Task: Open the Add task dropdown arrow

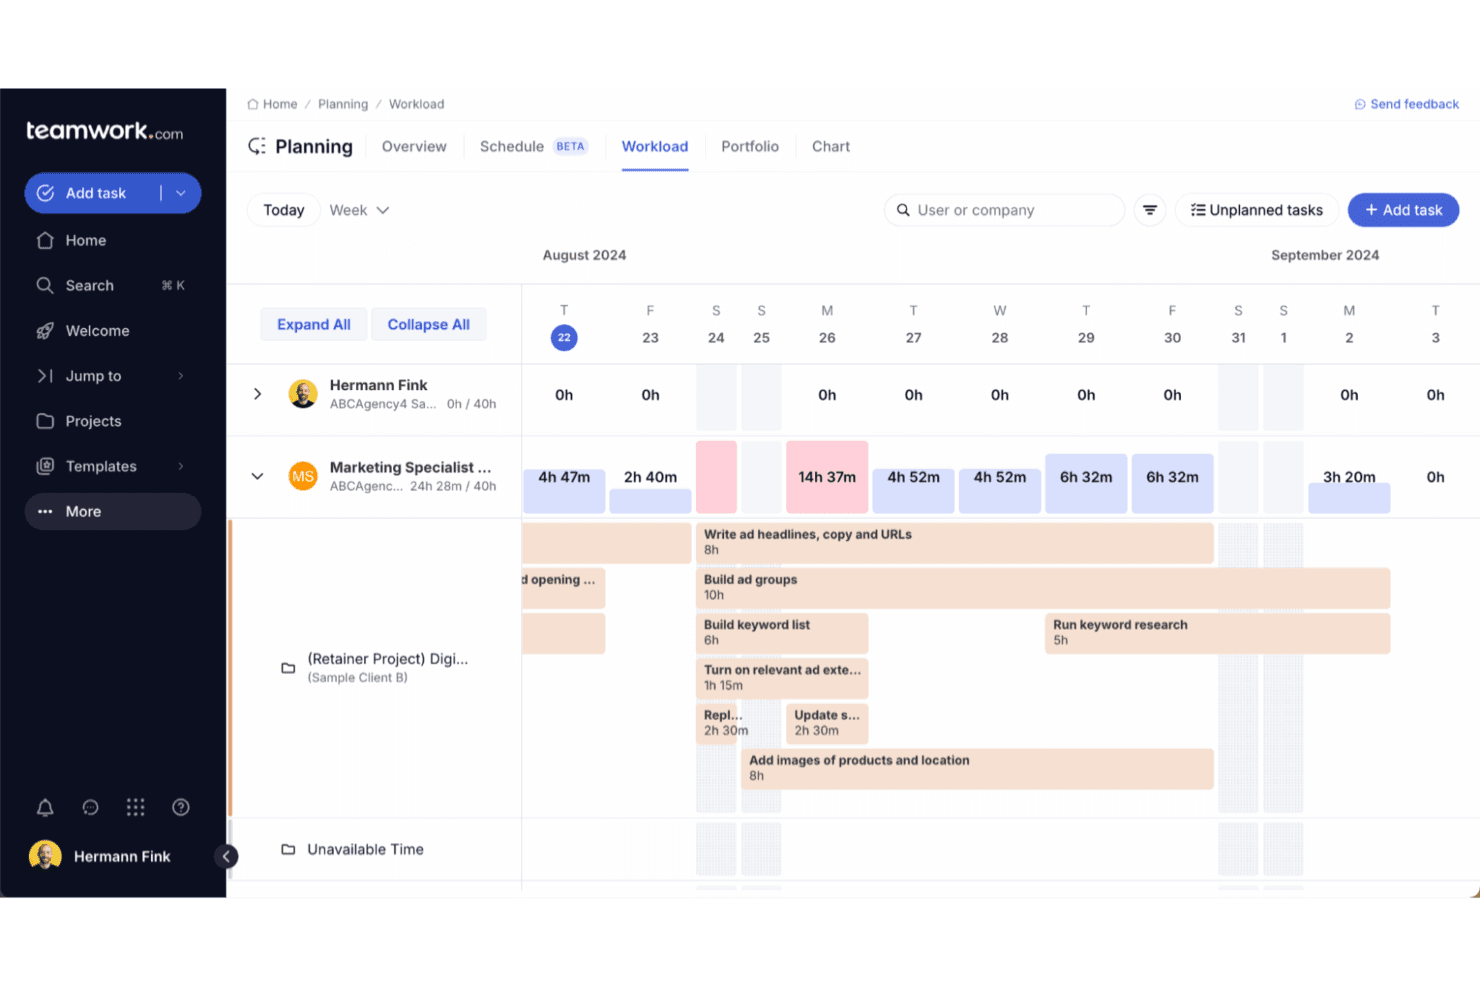Action: tap(181, 193)
